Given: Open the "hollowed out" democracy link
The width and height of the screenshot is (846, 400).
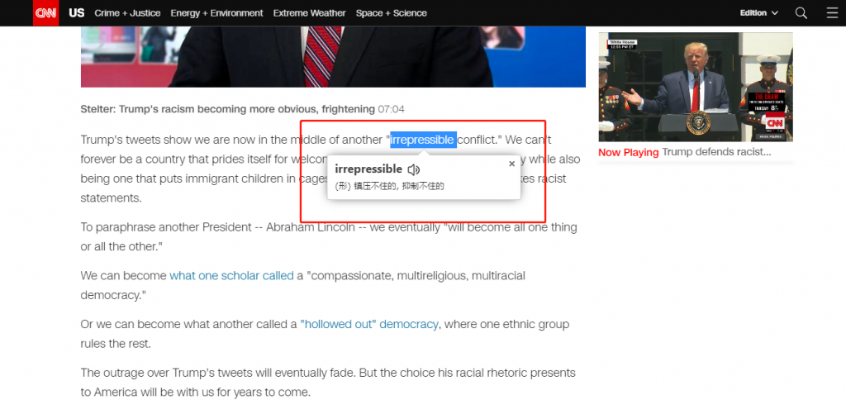Looking at the screenshot, I should coord(369,324).
